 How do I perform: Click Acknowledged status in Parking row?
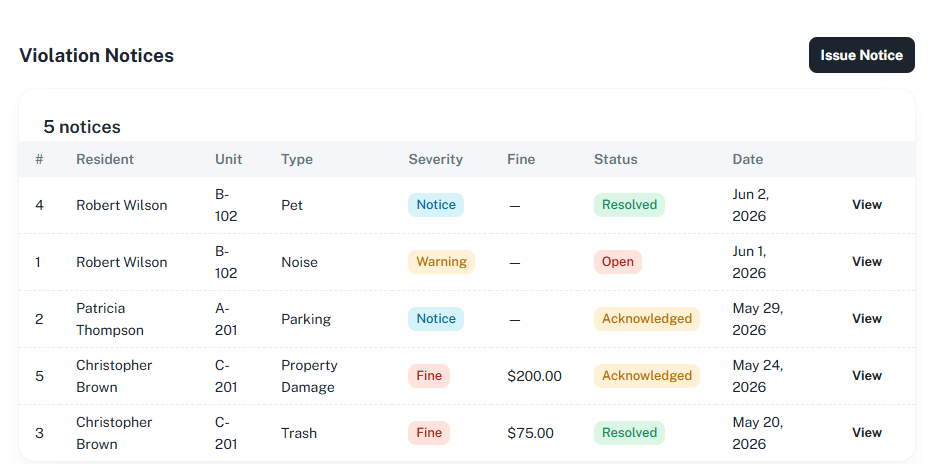pos(647,319)
